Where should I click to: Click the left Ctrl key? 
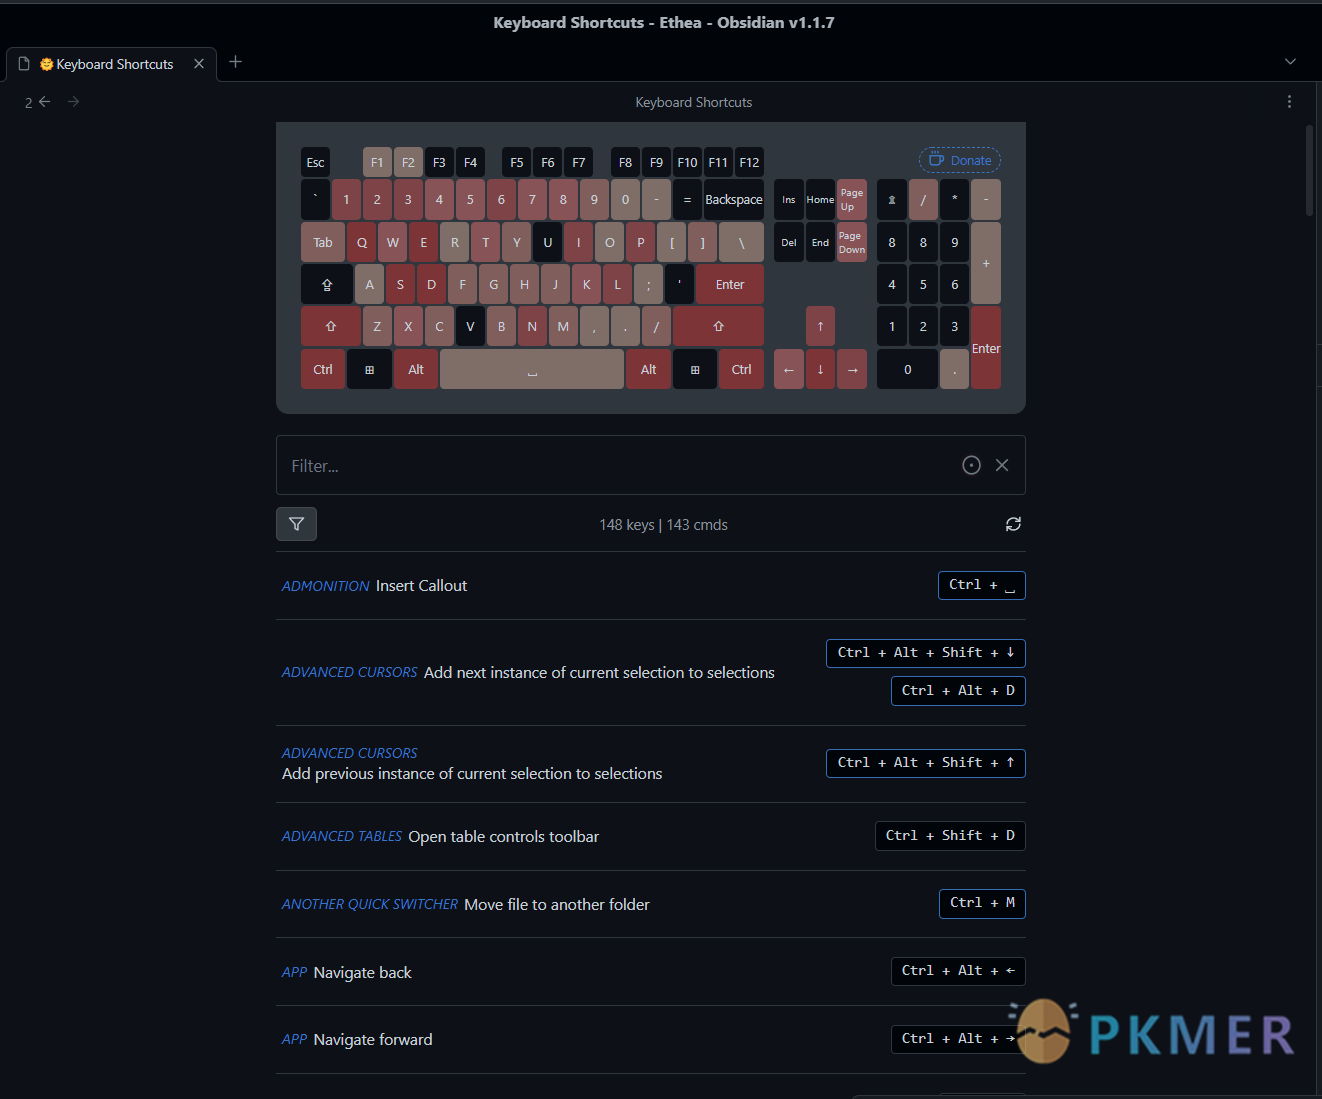323,369
